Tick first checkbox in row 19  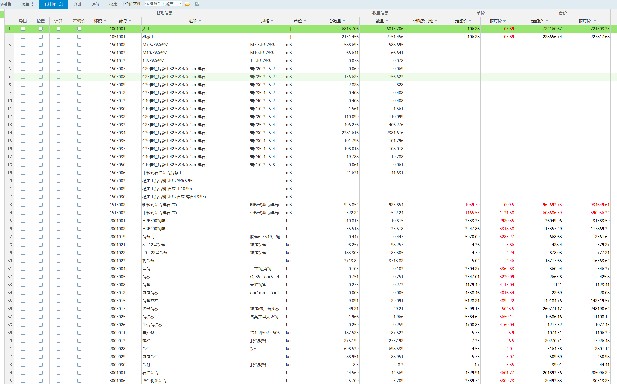[23, 173]
